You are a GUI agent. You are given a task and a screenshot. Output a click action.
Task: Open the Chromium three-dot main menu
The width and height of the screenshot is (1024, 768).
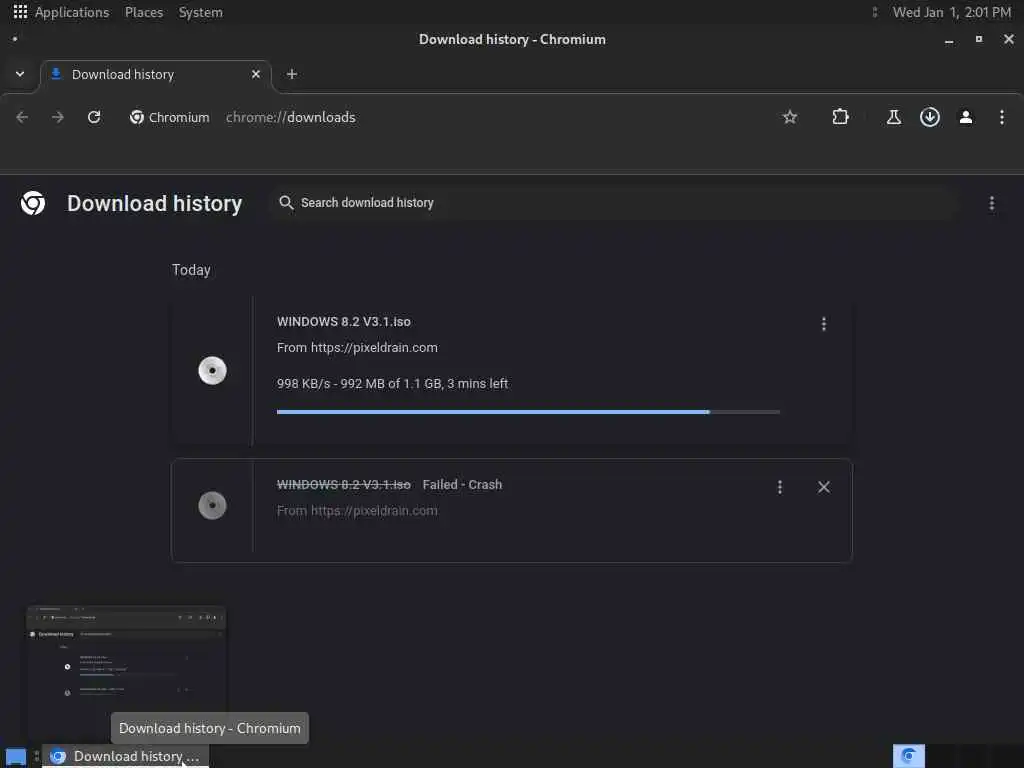click(x=1002, y=117)
